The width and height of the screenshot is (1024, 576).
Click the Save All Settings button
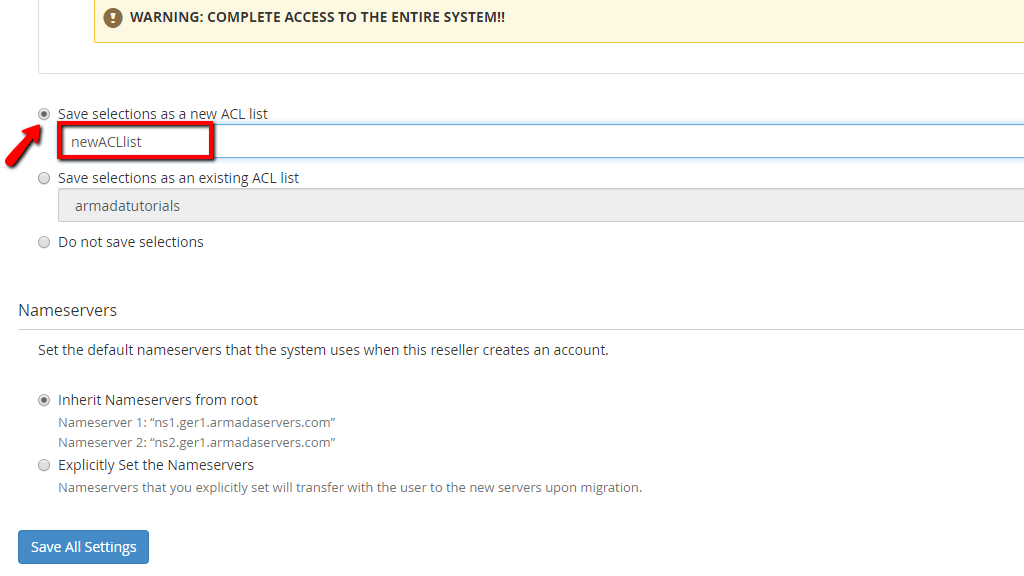(84, 547)
